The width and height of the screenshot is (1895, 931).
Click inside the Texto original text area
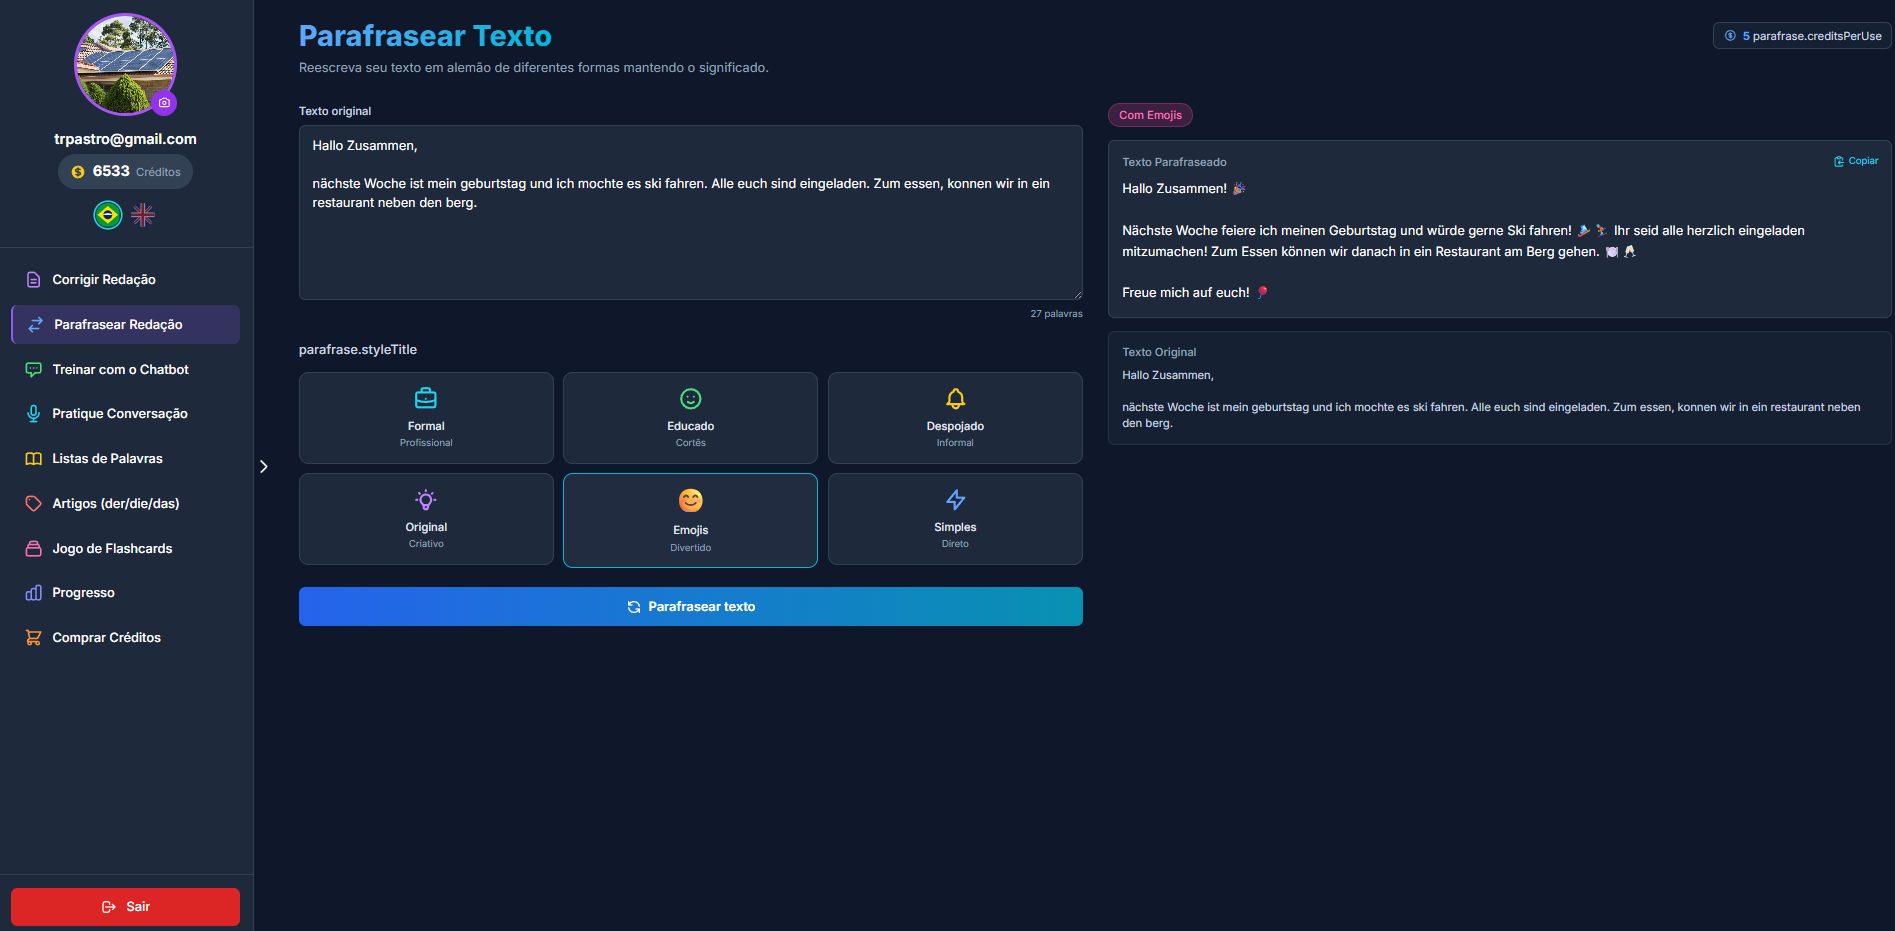(690, 240)
